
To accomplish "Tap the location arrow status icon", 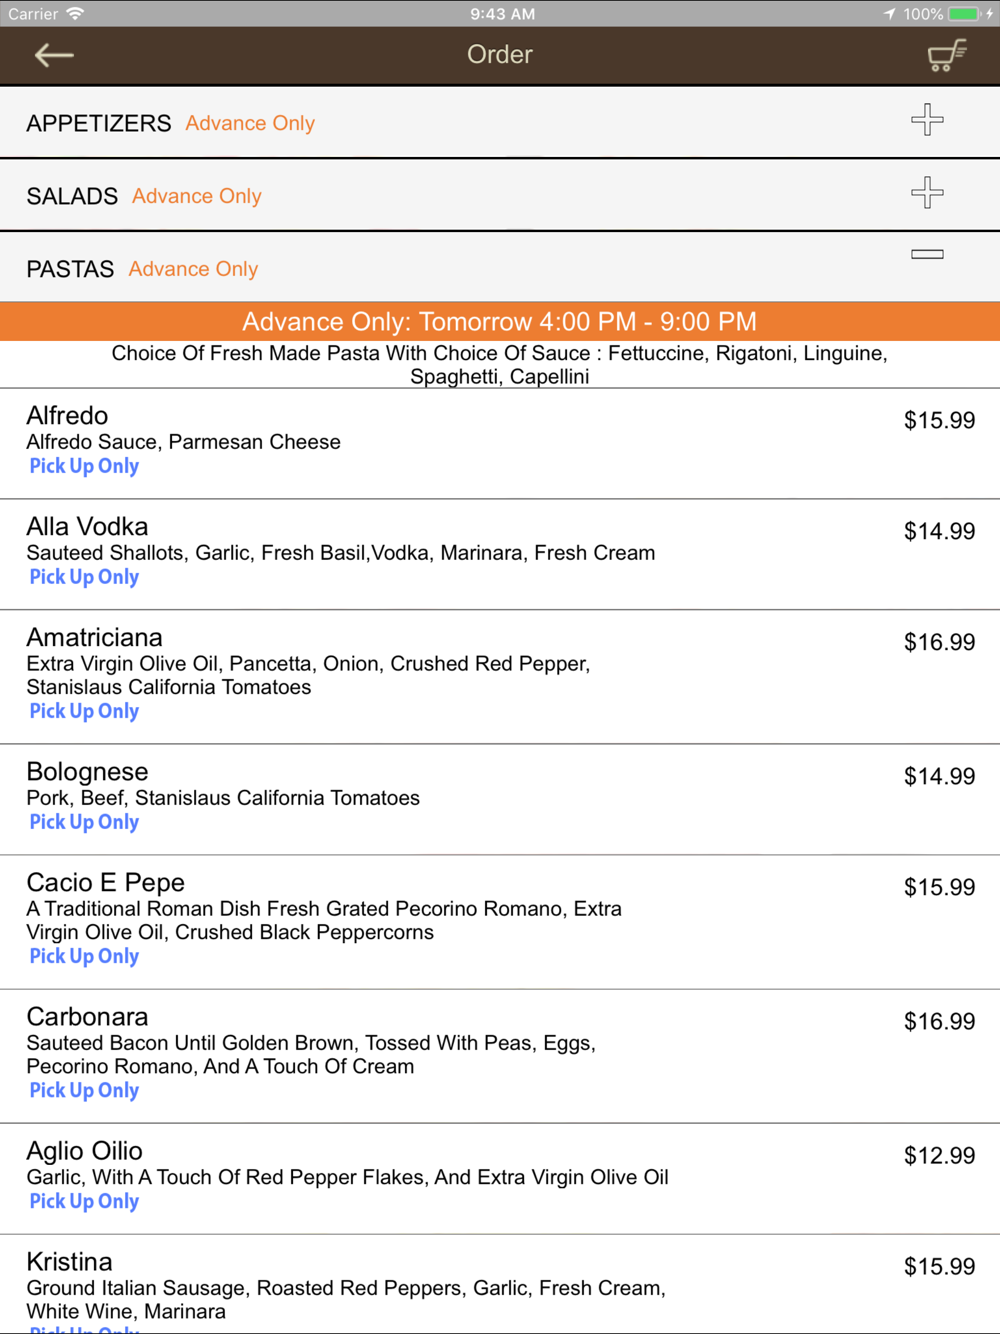I will (889, 14).
